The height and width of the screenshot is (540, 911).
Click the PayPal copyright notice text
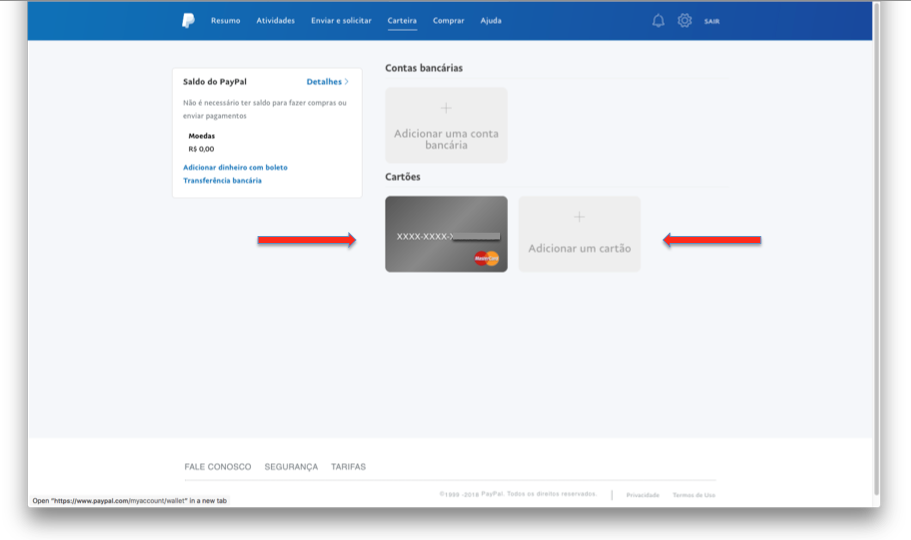point(518,494)
